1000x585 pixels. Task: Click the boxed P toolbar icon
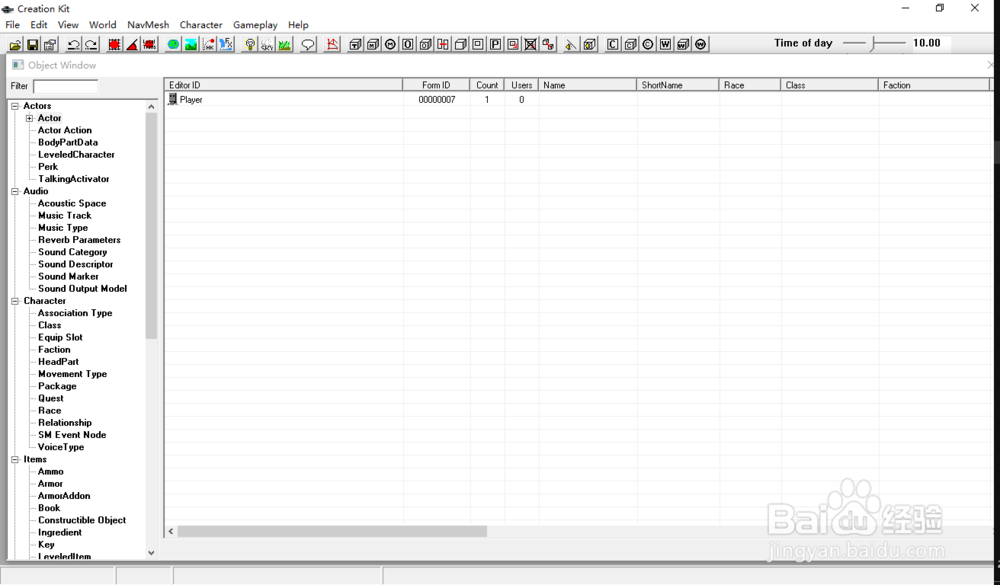coord(496,44)
